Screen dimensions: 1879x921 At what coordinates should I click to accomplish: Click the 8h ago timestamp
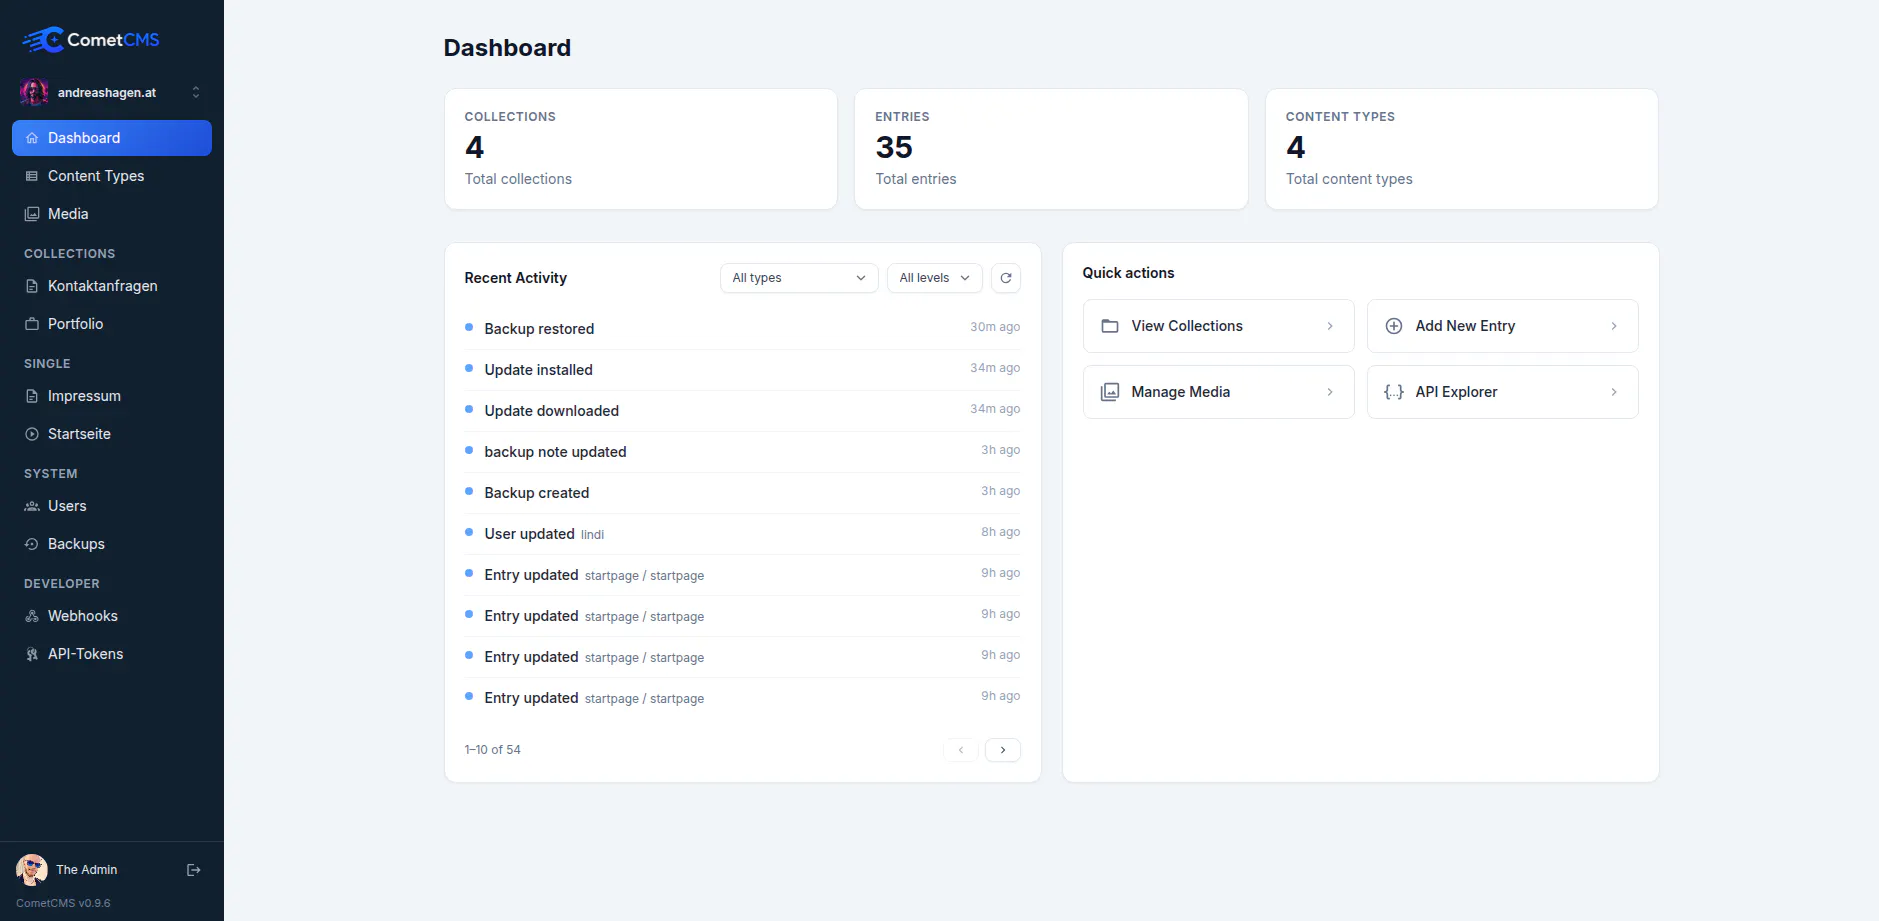(x=1000, y=532)
